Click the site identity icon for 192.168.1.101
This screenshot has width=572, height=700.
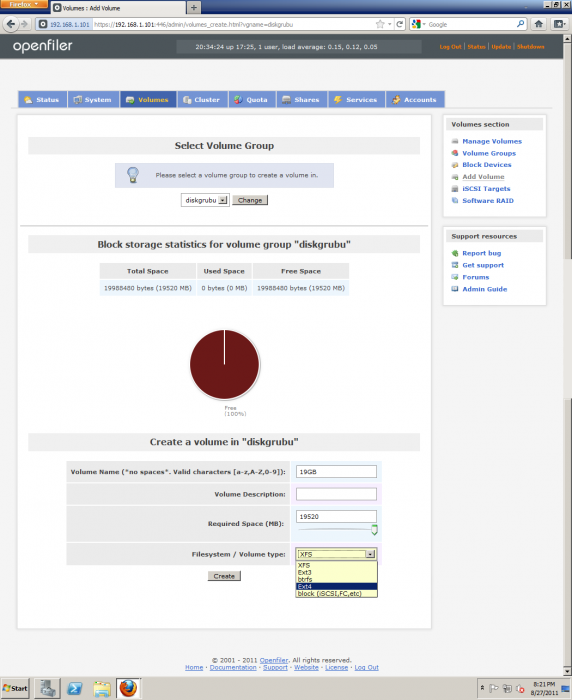click(x=43, y=24)
